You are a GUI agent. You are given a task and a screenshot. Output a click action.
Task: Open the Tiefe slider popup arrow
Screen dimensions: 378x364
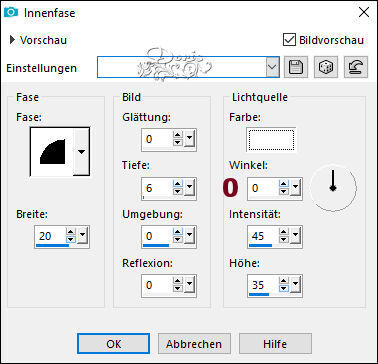(x=189, y=188)
